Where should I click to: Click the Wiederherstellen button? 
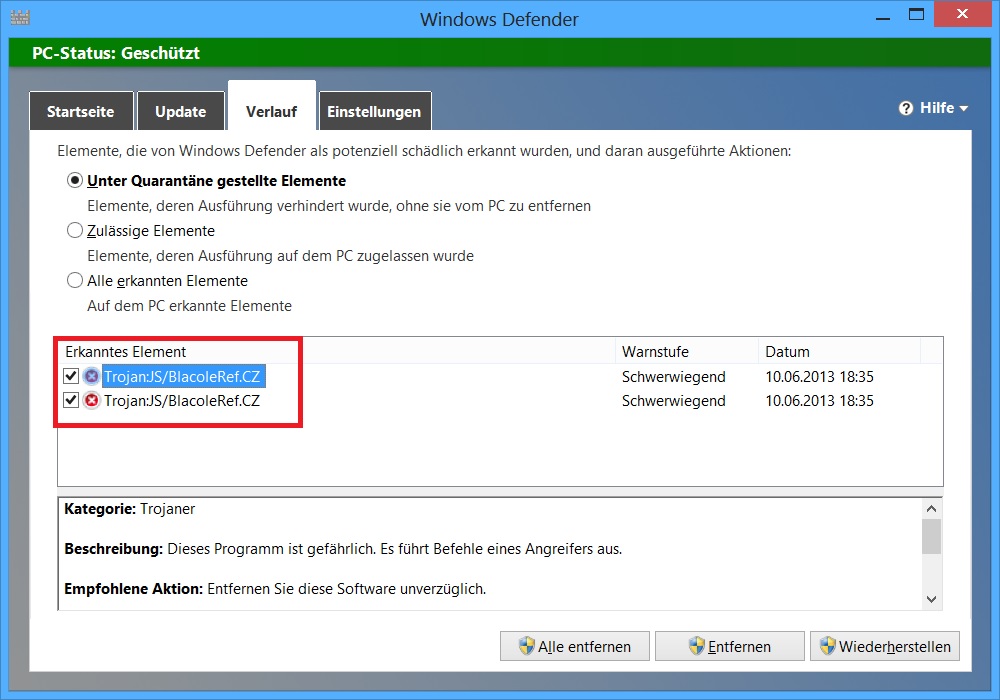[885, 646]
